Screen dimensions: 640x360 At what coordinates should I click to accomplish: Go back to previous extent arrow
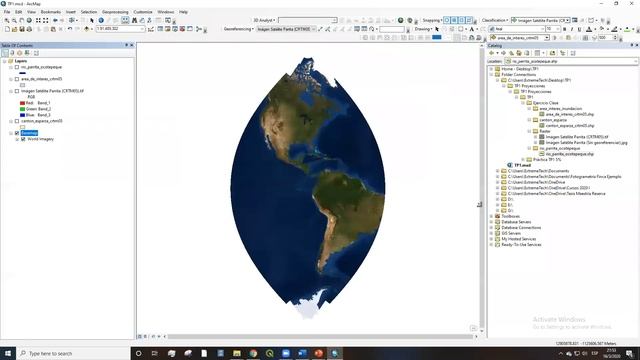[x=55, y=20]
